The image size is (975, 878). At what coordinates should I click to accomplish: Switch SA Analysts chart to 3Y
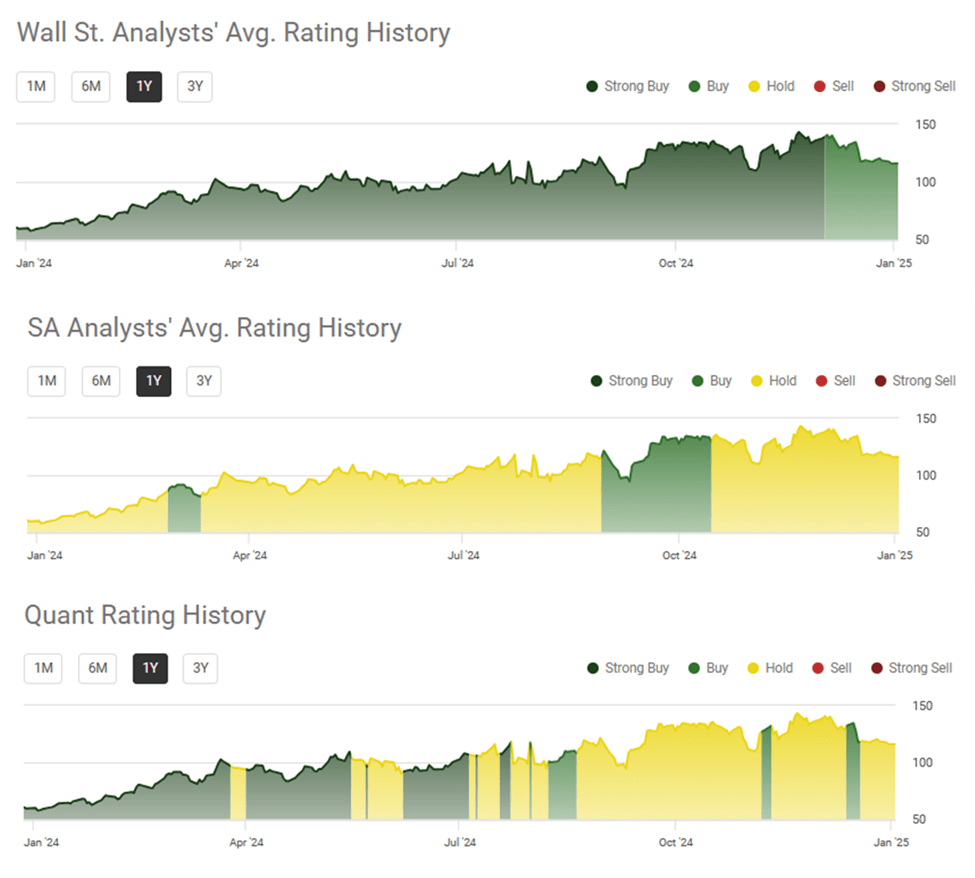[x=204, y=381]
